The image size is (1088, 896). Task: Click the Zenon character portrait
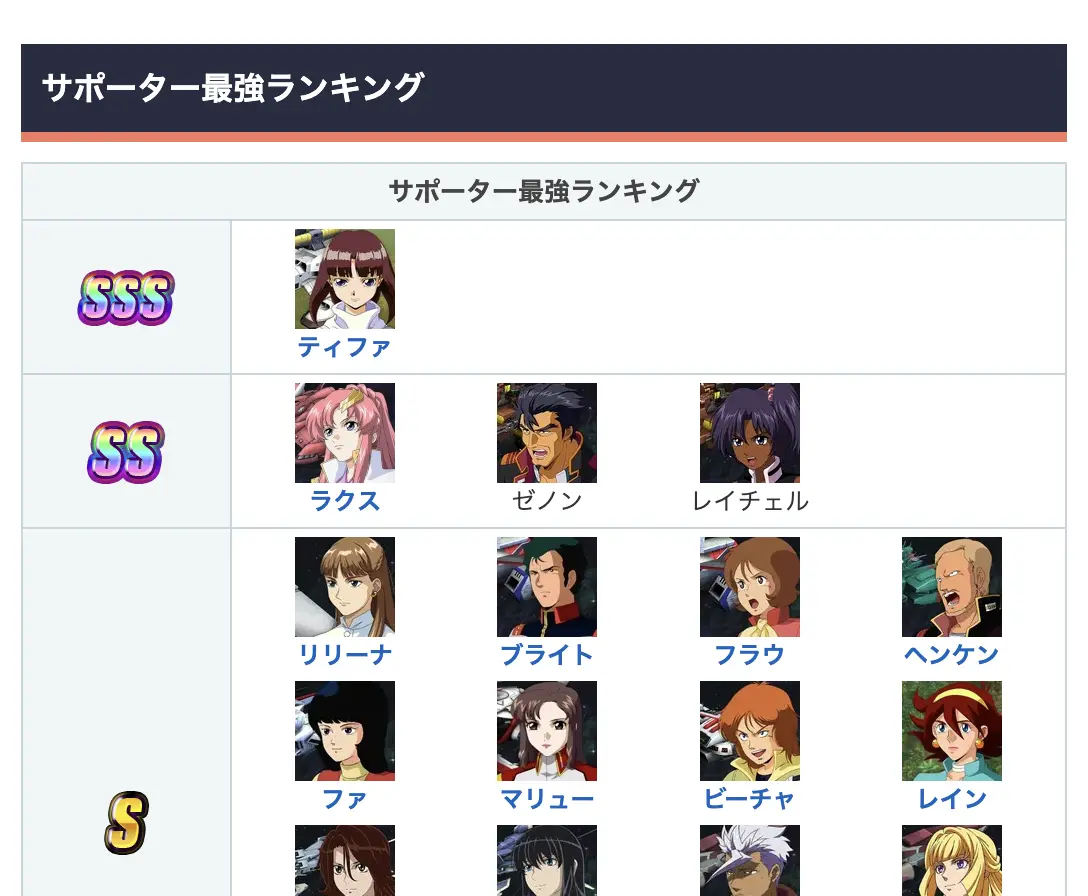point(547,433)
